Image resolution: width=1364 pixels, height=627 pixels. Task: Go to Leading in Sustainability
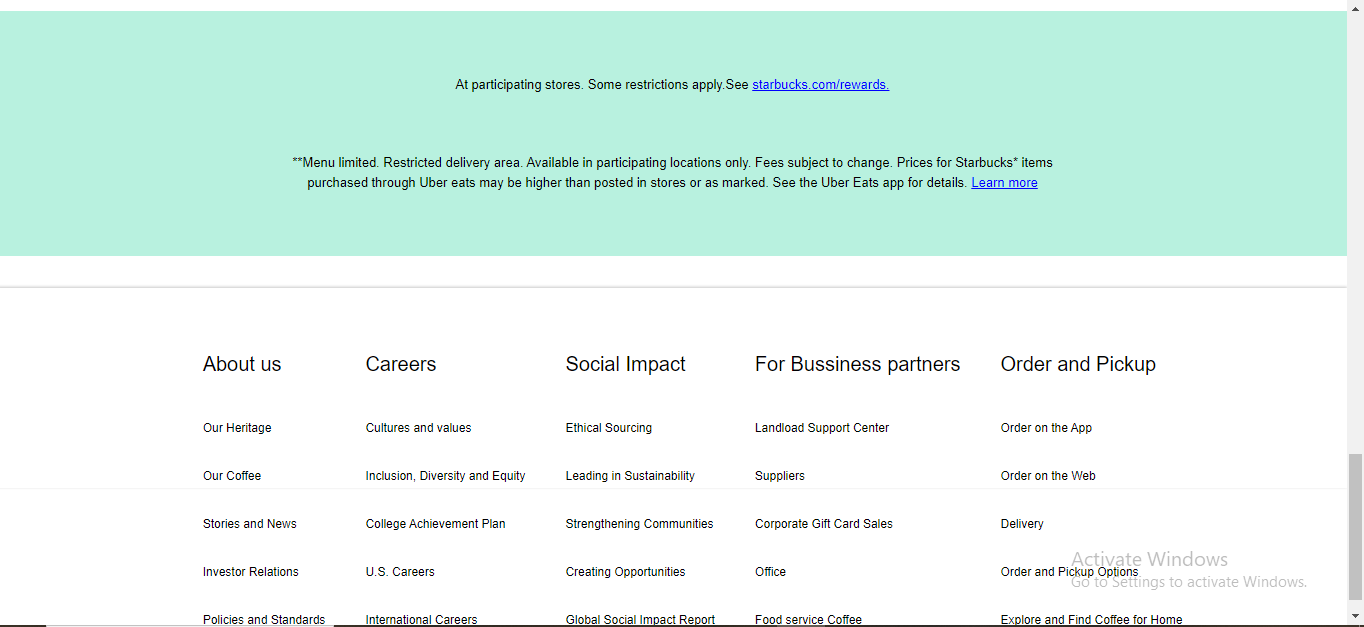[630, 476]
